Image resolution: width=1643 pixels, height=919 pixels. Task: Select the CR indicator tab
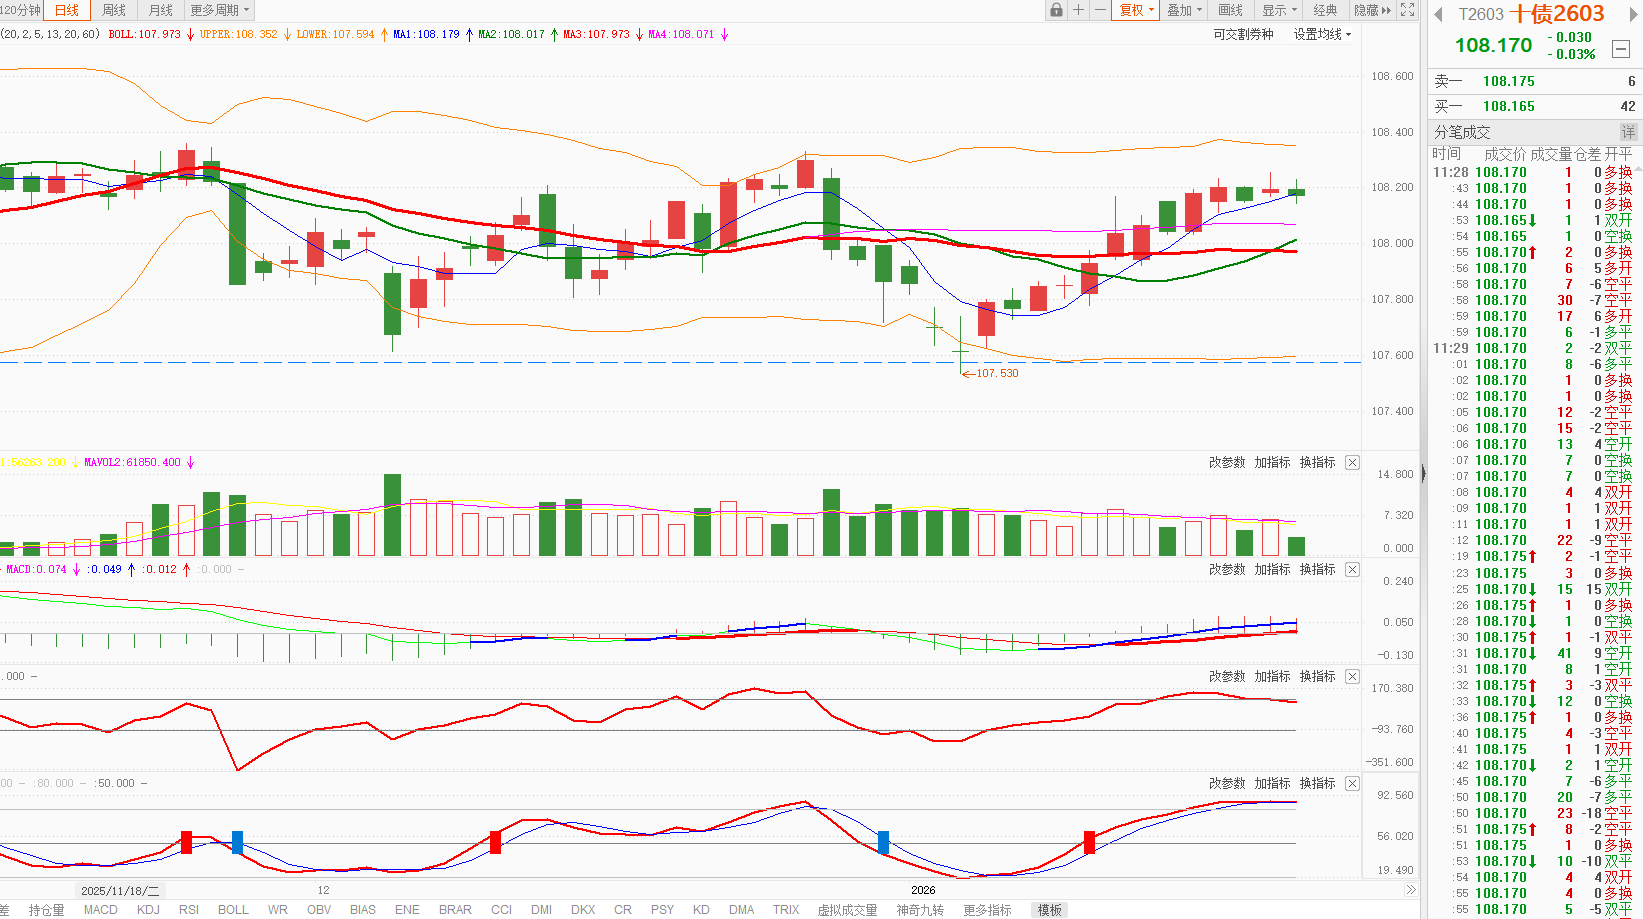pos(623,910)
